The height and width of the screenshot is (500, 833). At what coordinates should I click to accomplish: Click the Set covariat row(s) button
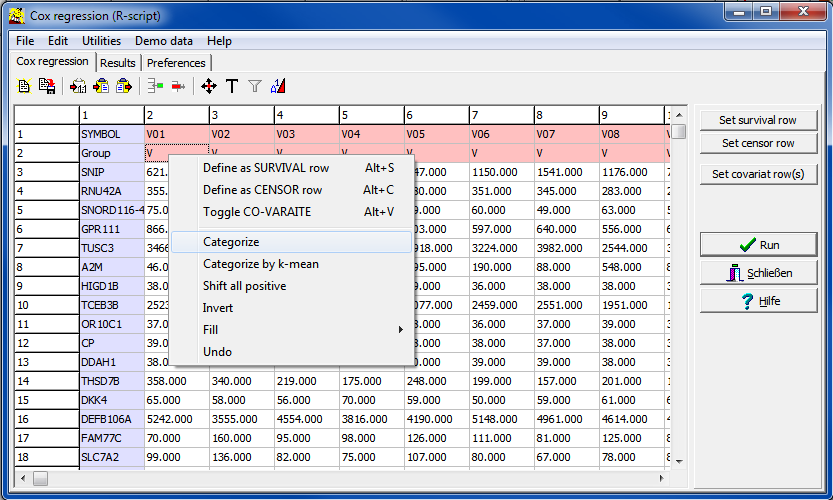(x=758, y=174)
